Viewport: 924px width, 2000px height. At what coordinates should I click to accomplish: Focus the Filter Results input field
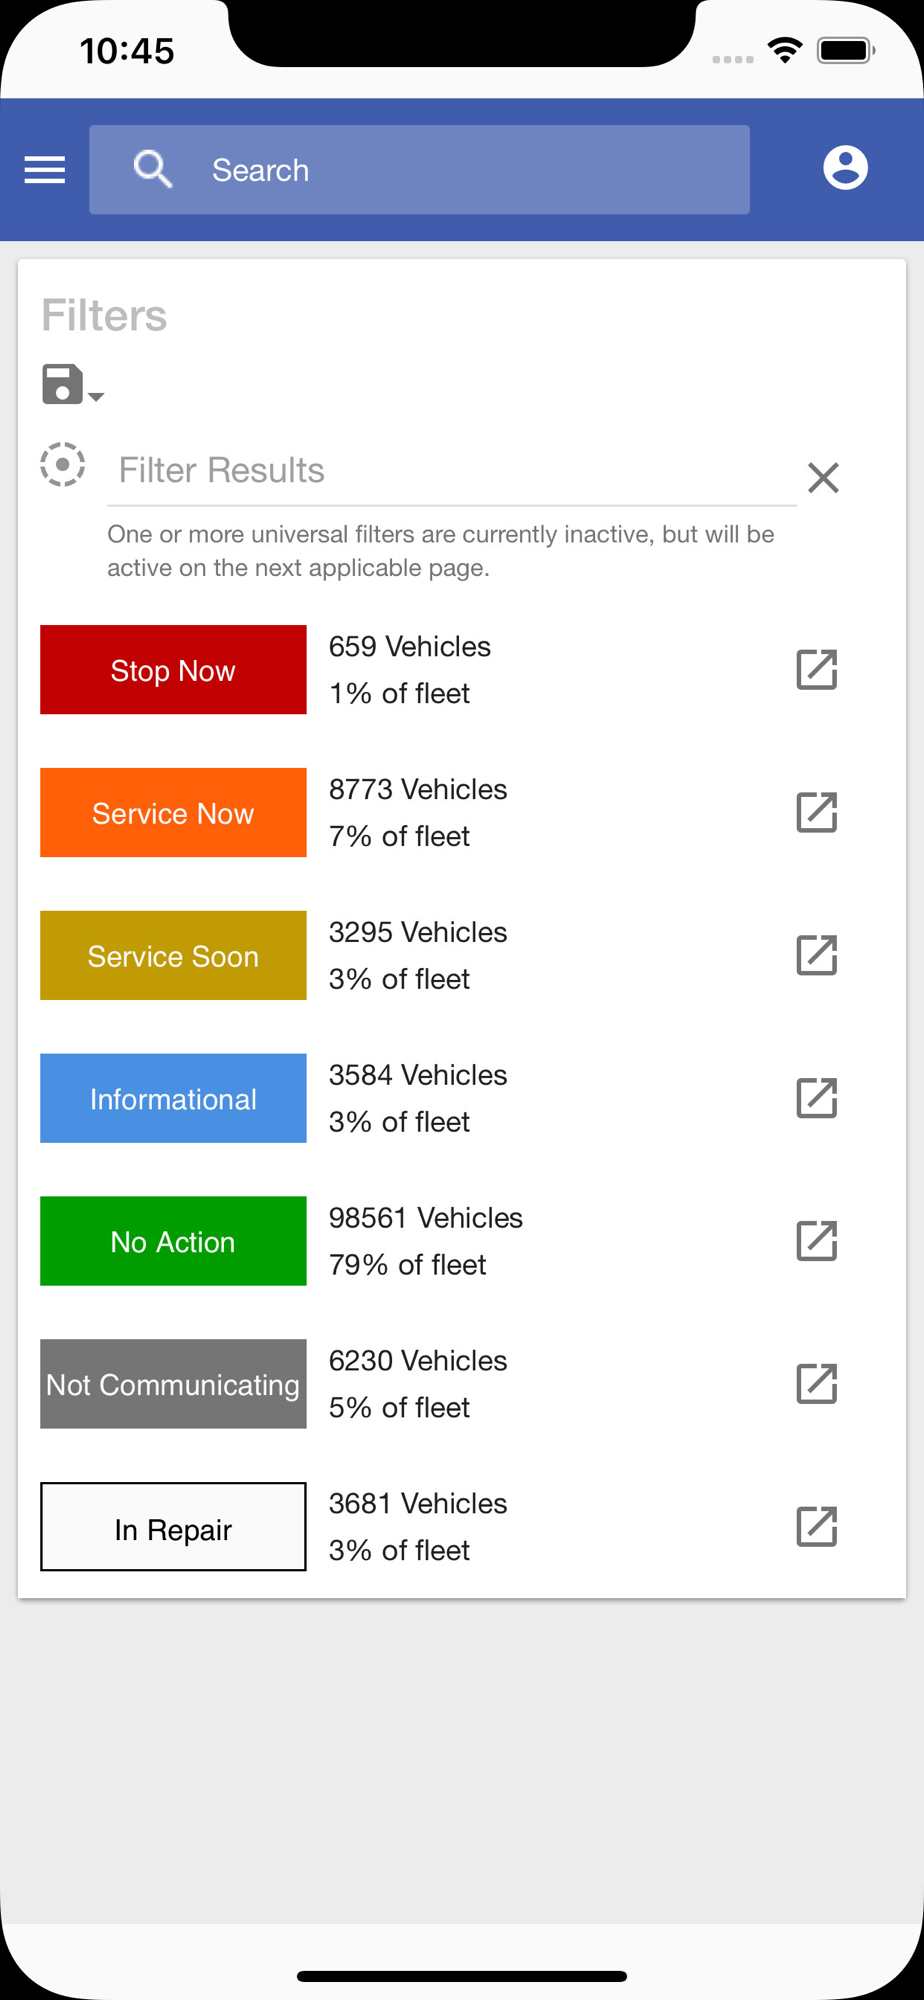(x=452, y=471)
